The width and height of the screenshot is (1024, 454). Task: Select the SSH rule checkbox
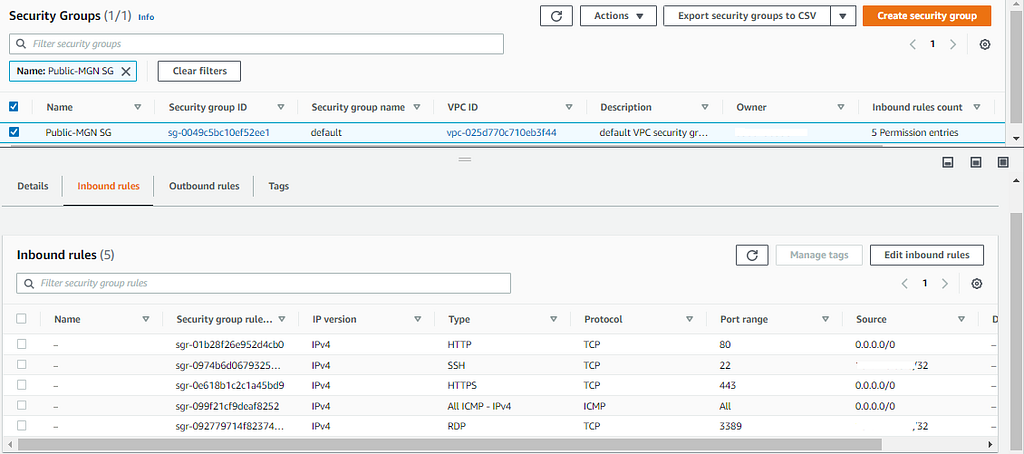coord(22,365)
